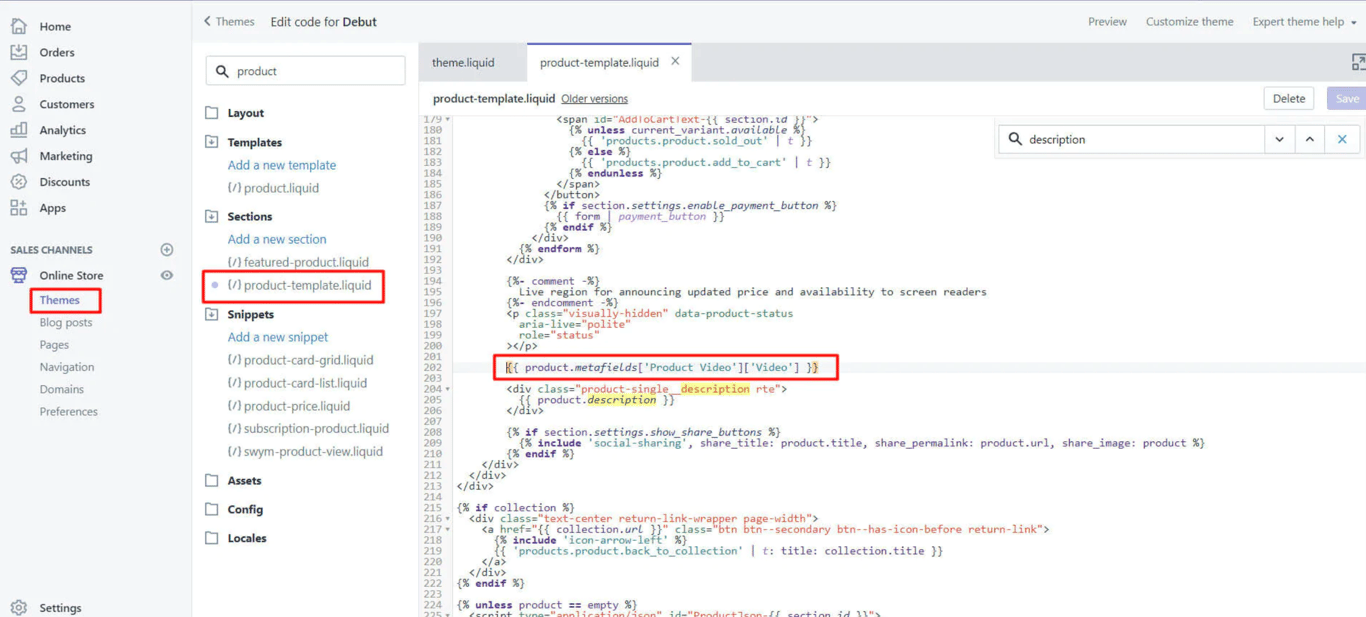Click the Analytics chart icon
Screen dimensions: 1366x617
(18, 130)
